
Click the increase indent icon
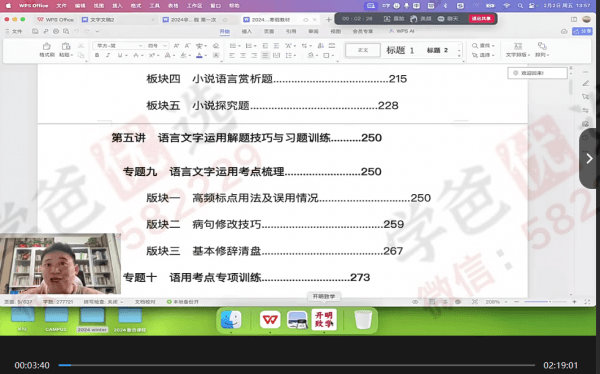click(x=276, y=46)
